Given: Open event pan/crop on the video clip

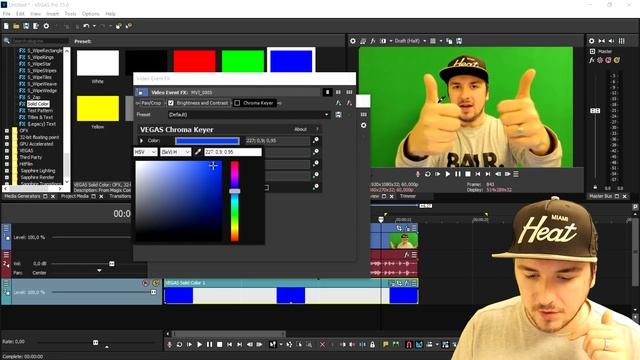Looking at the screenshot, I should point(399,229).
